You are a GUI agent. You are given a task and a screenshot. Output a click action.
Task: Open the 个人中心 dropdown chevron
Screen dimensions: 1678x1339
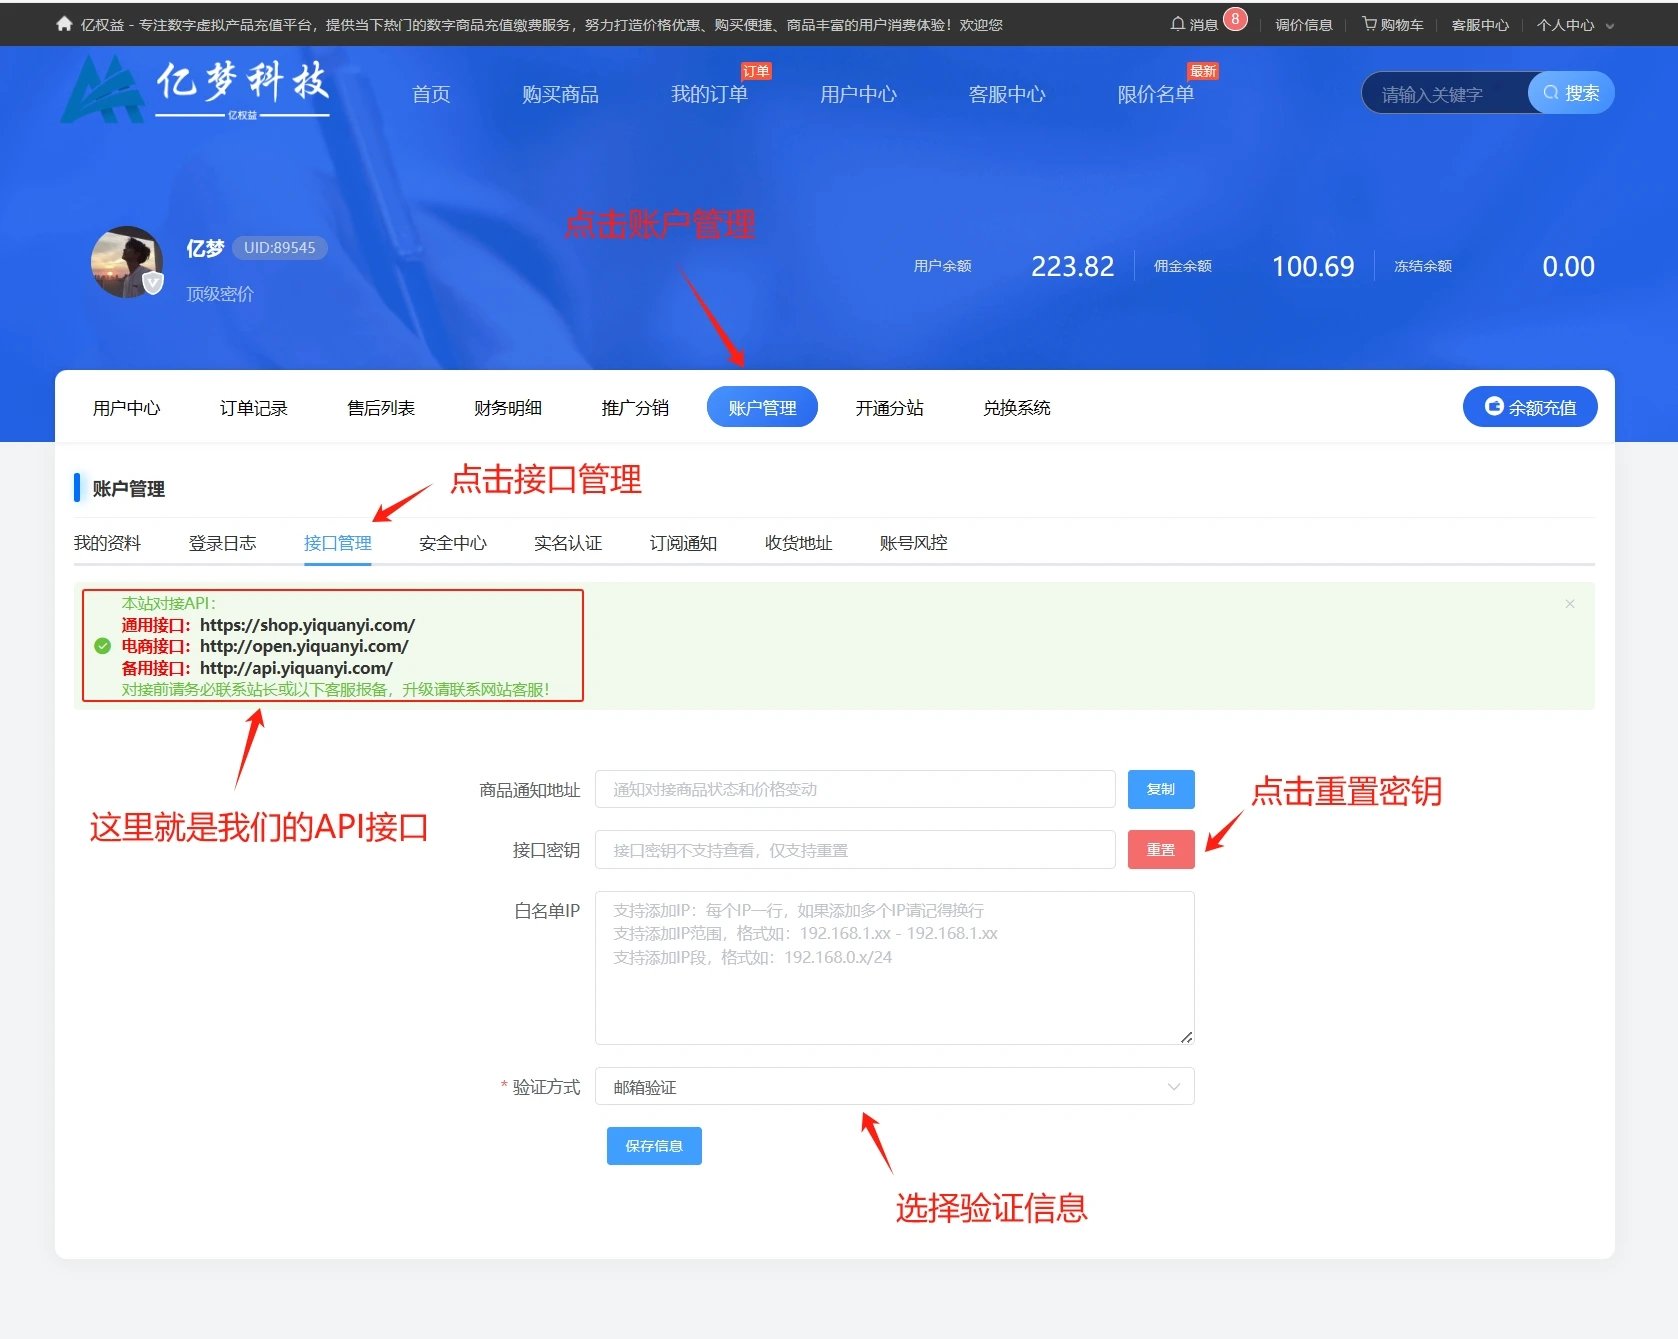point(1608,25)
